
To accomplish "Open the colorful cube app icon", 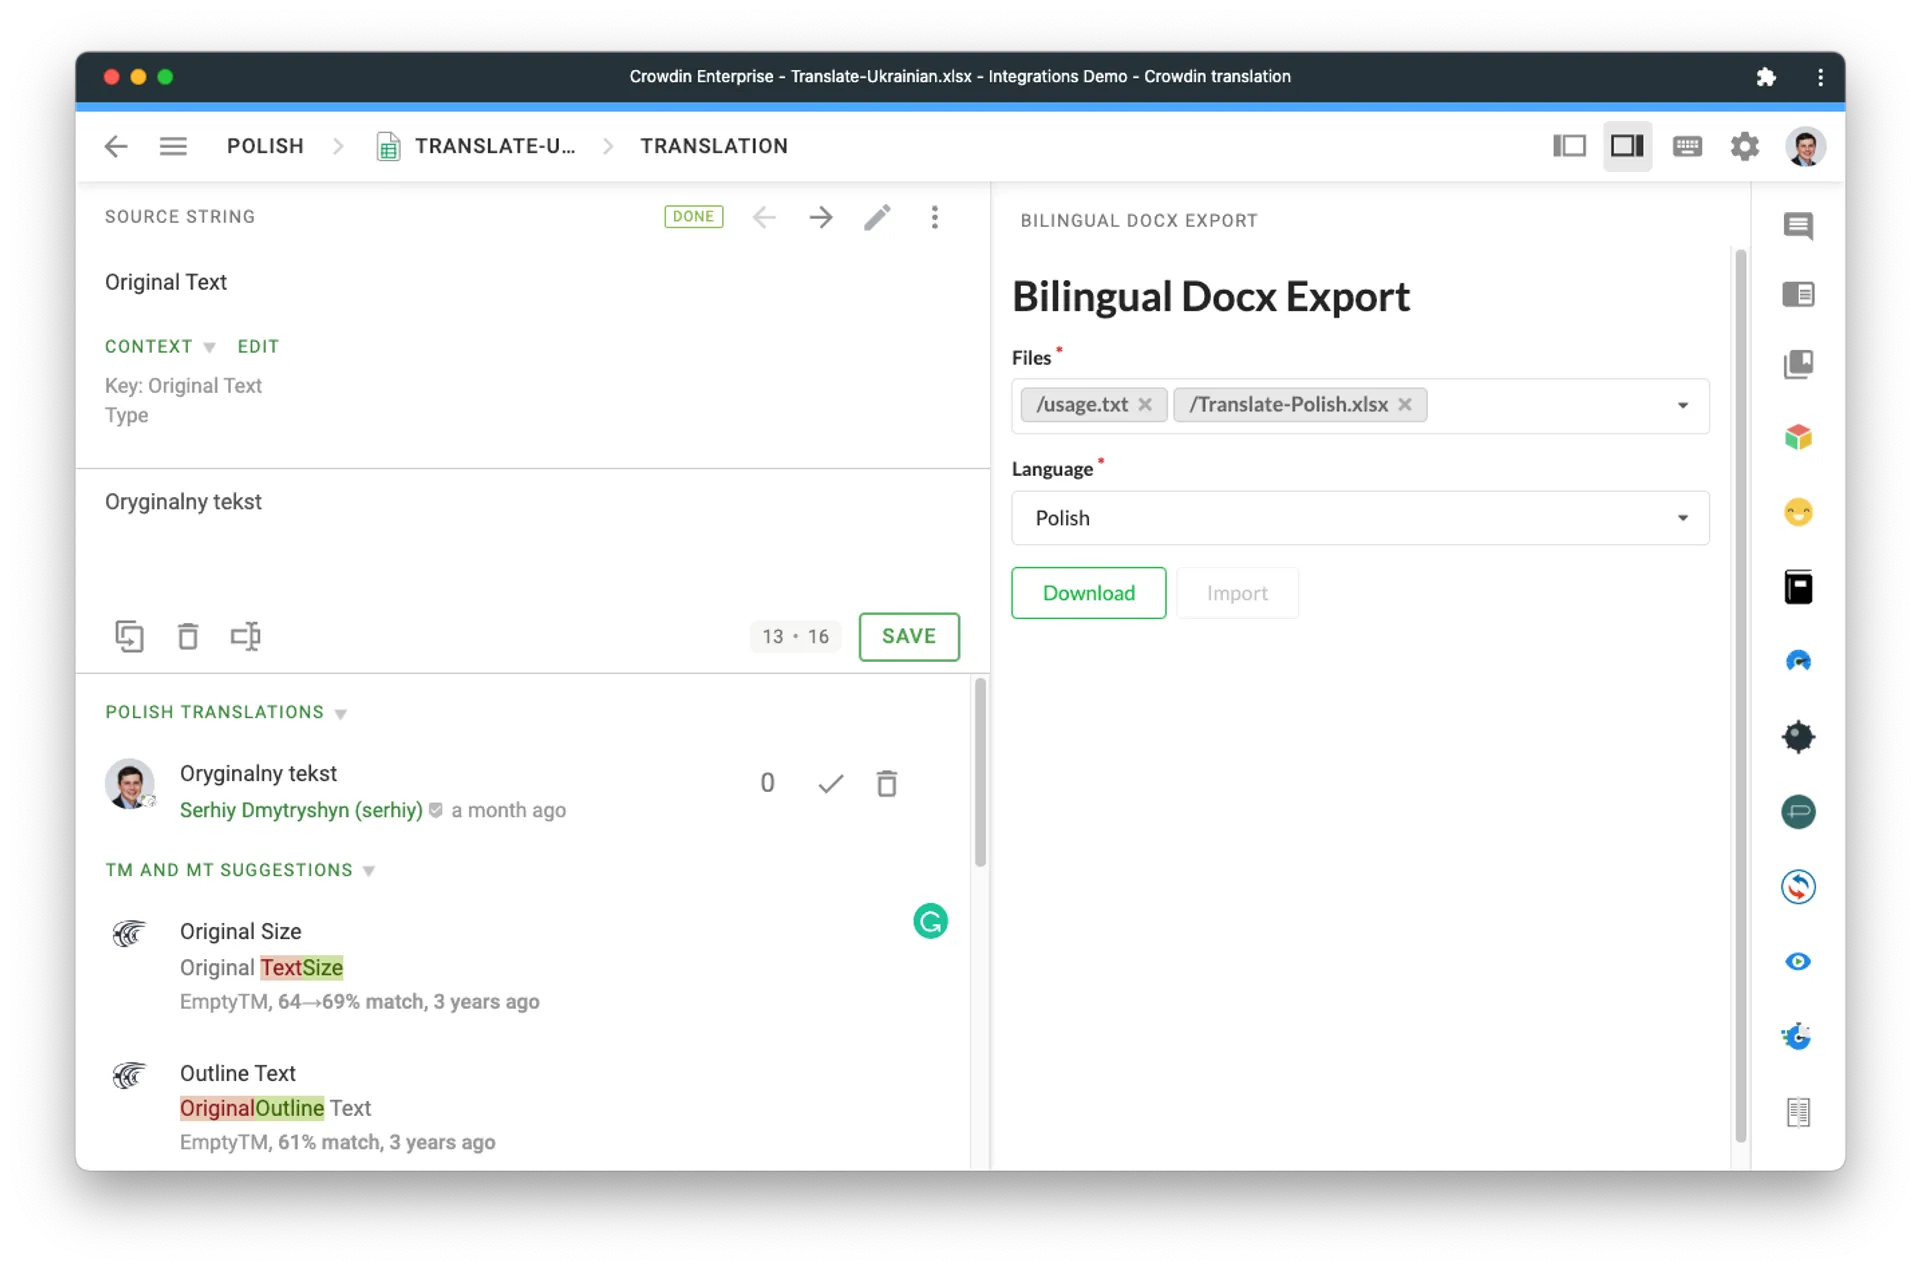I will (1797, 437).
